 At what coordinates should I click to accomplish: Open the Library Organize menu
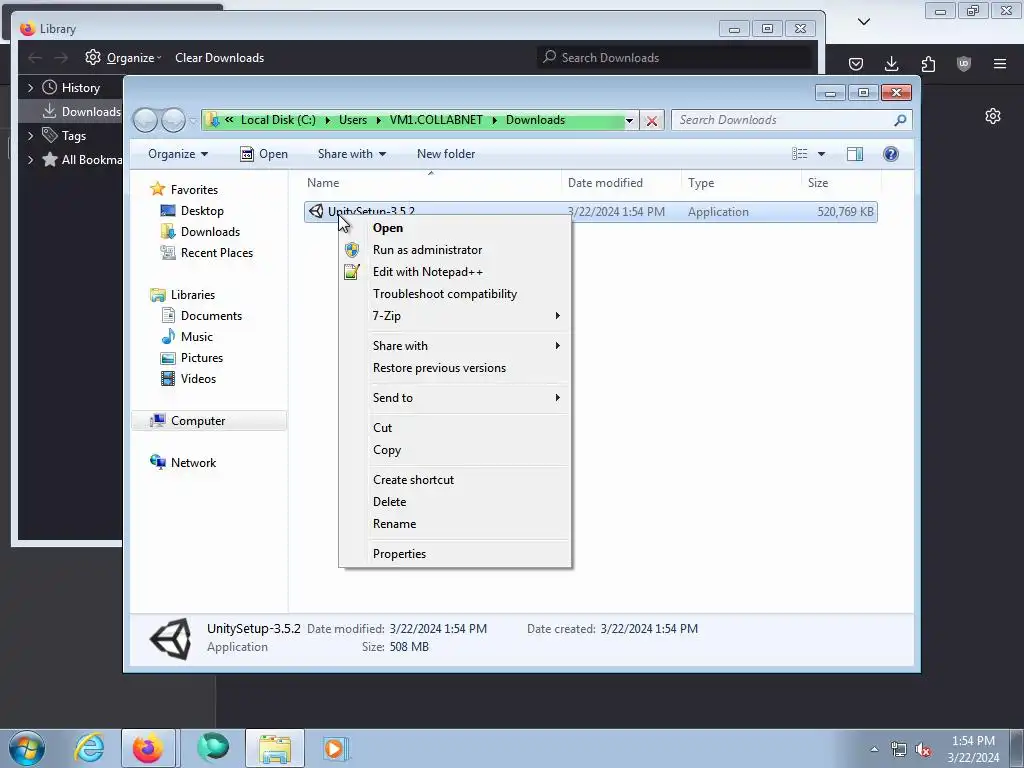123,57
